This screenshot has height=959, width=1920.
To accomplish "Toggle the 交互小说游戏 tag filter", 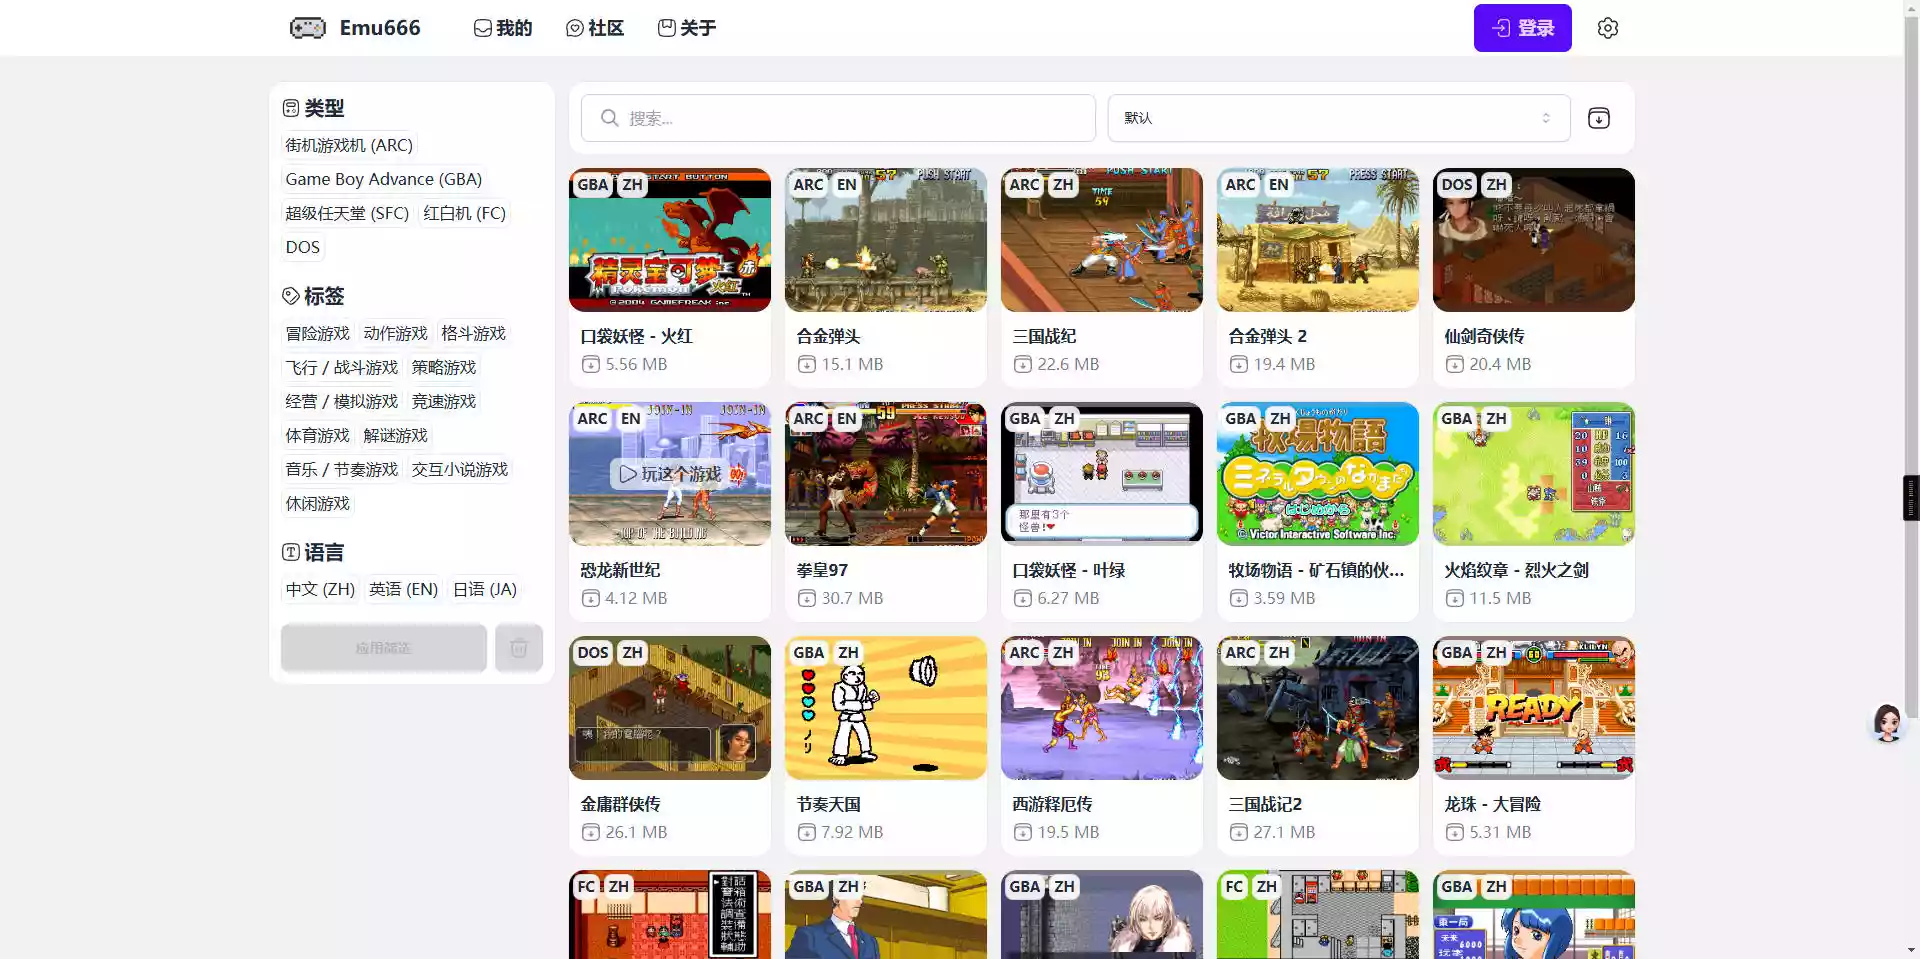I will [x=460, y=470].
